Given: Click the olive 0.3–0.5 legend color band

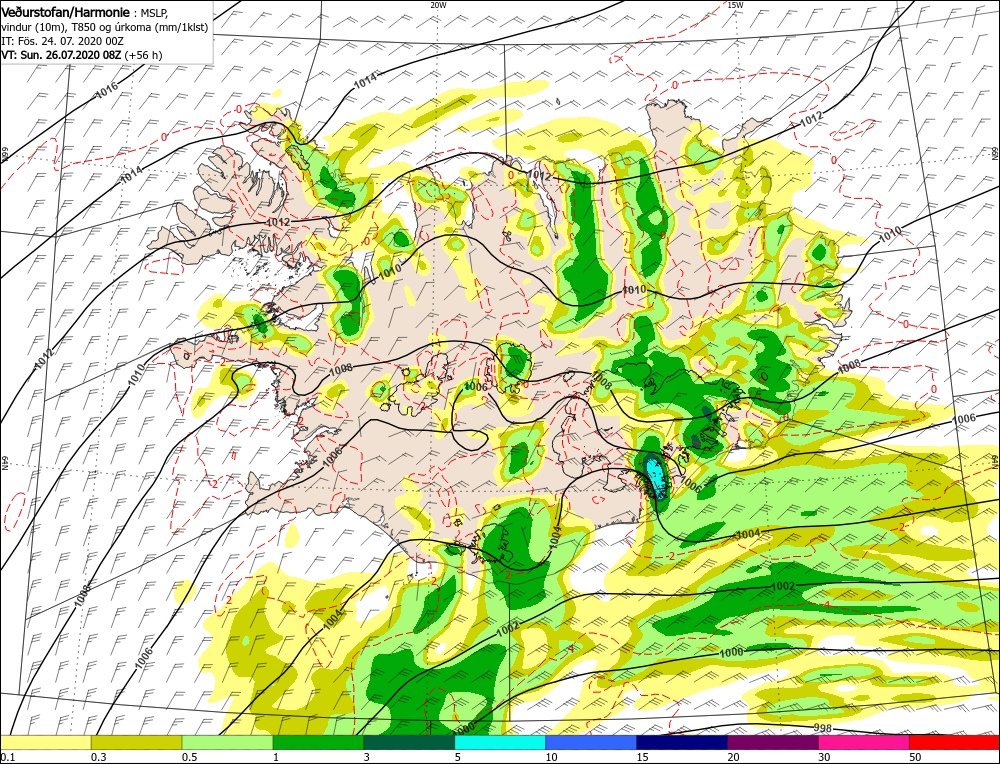Looking at the screenshot, I should pos(136,742).
